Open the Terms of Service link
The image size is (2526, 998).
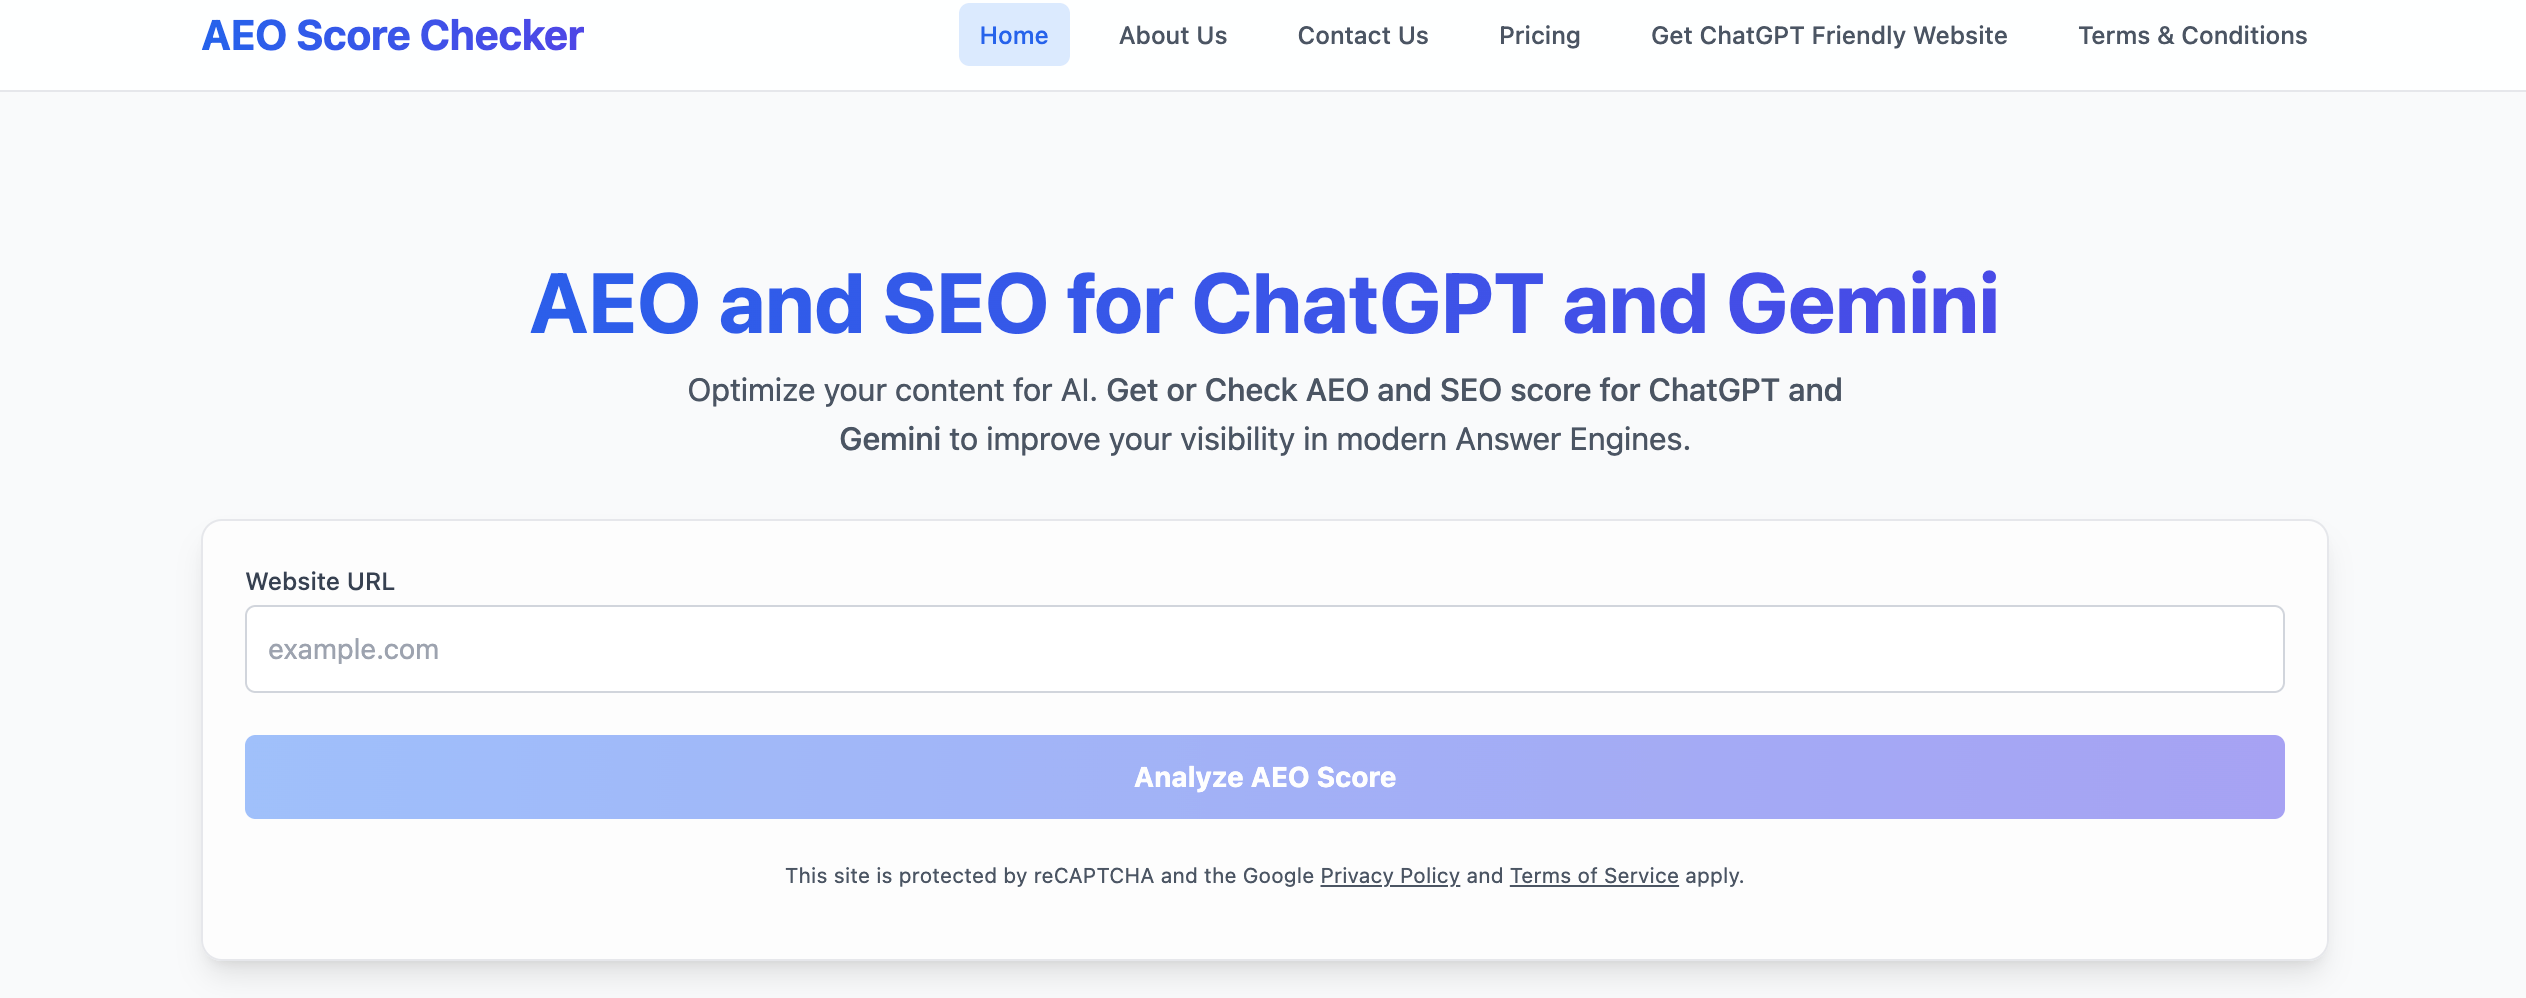(1594, 875)
